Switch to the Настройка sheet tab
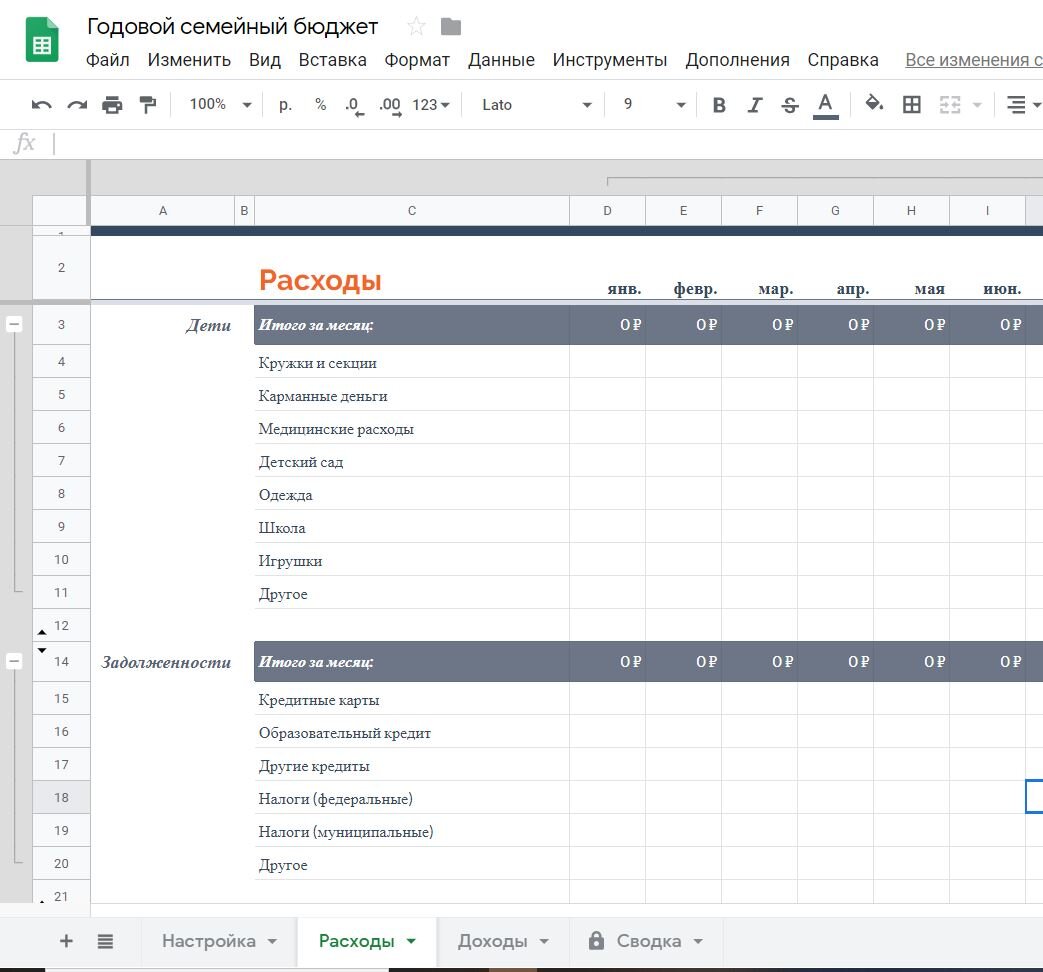1043x972 pixels. [x=209, y=941]
